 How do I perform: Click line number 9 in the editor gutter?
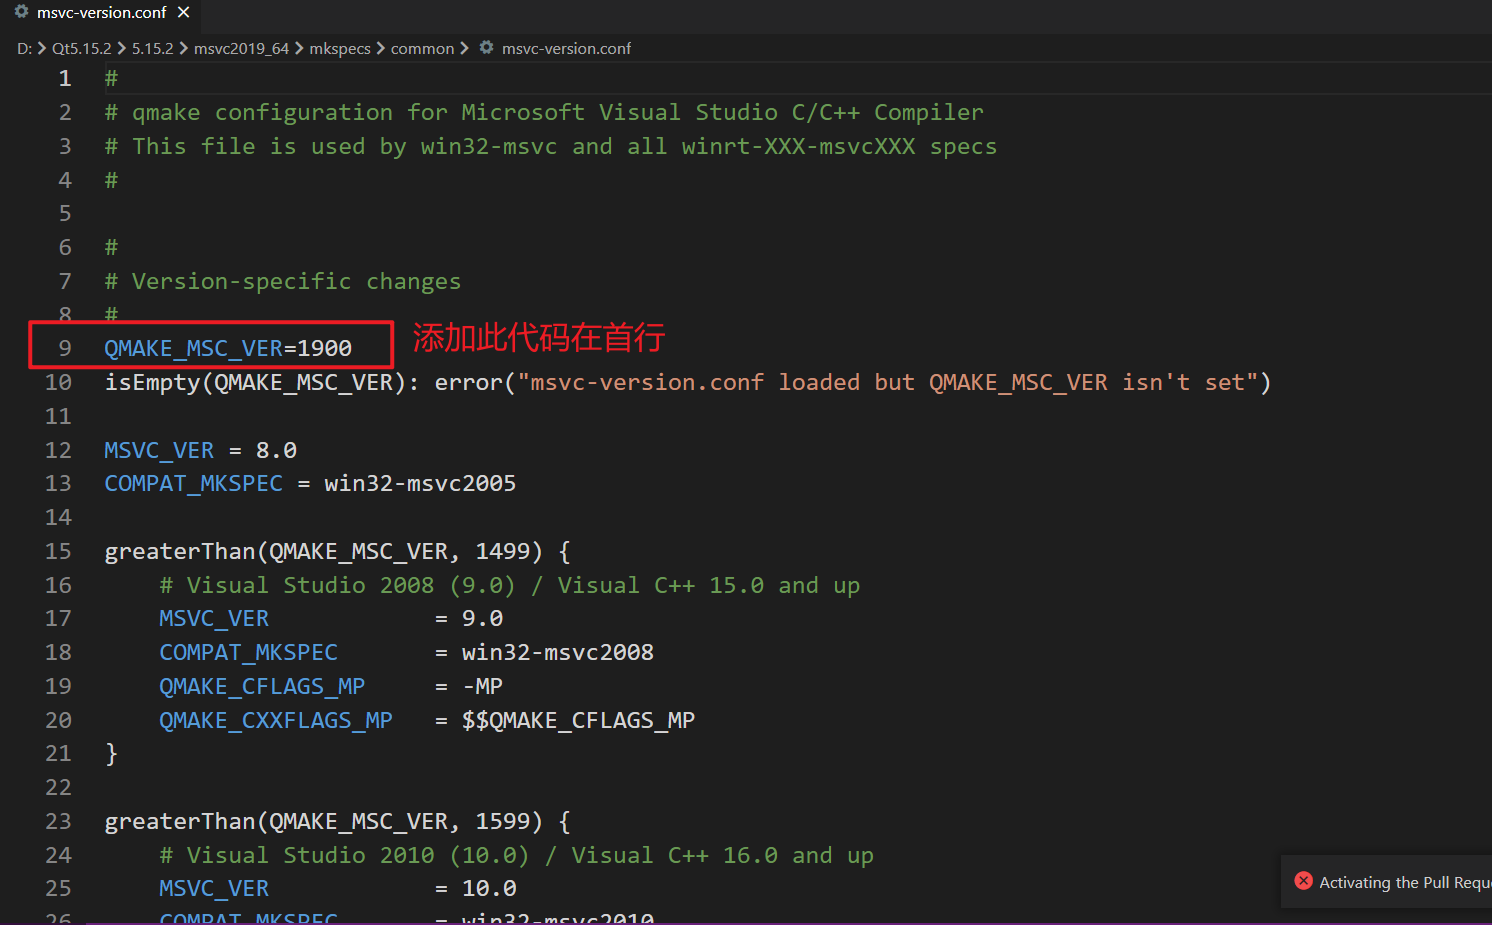coord(64,347)
